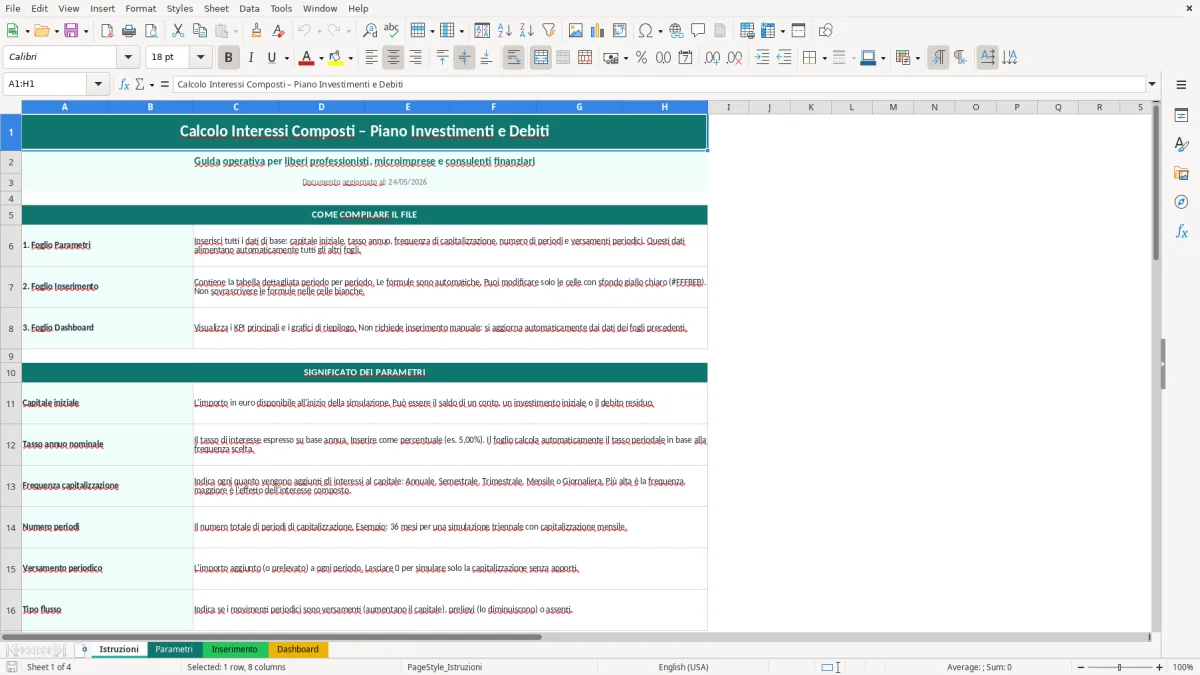
Task: Toggle Italic formatting
Action: coord(250,58)
